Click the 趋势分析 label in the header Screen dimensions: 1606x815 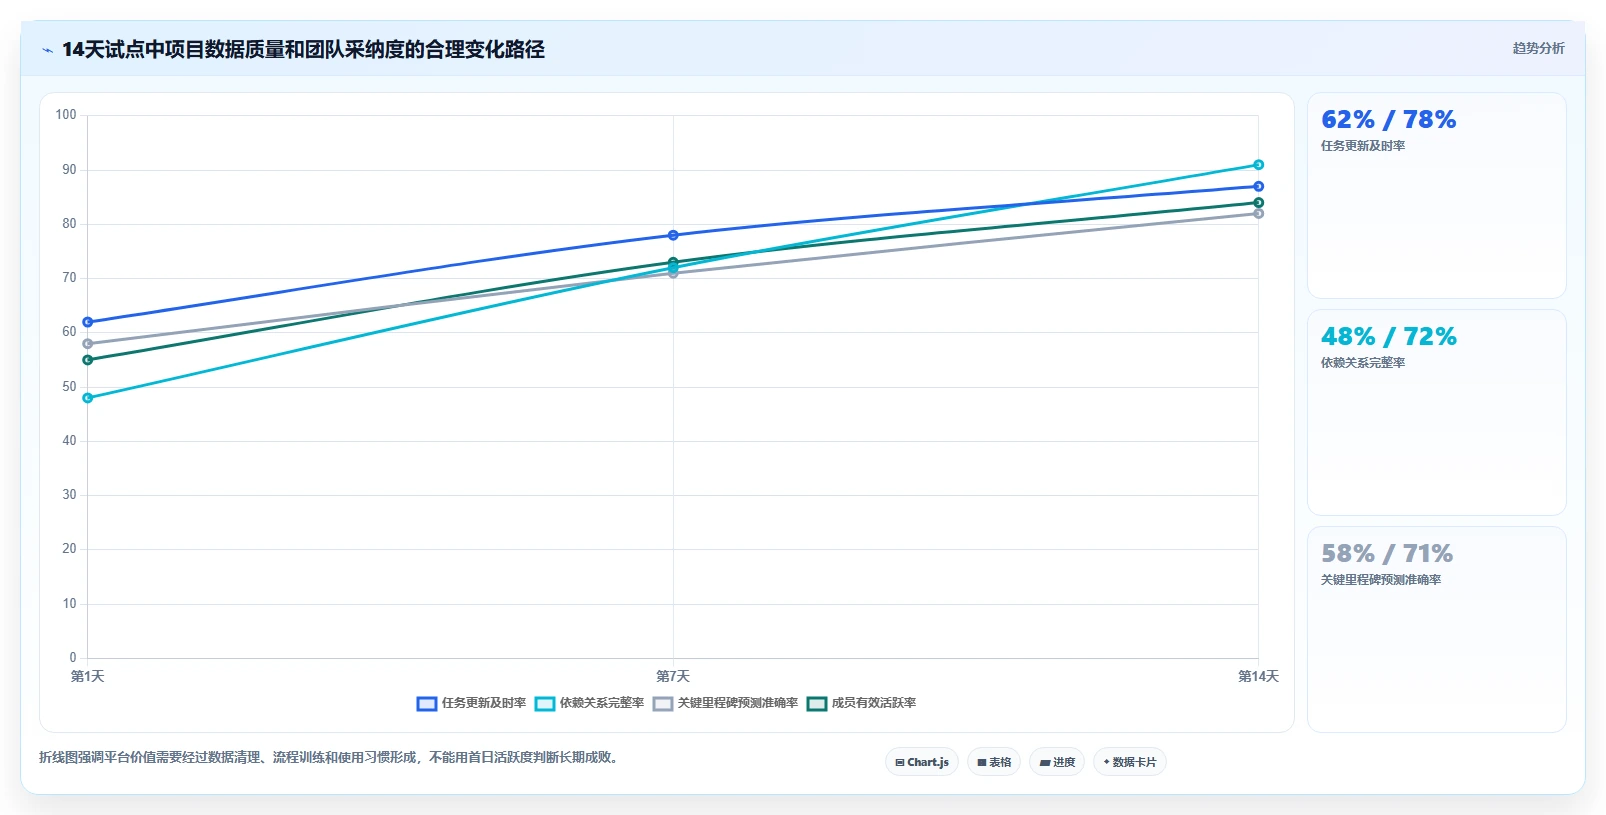1538,48
